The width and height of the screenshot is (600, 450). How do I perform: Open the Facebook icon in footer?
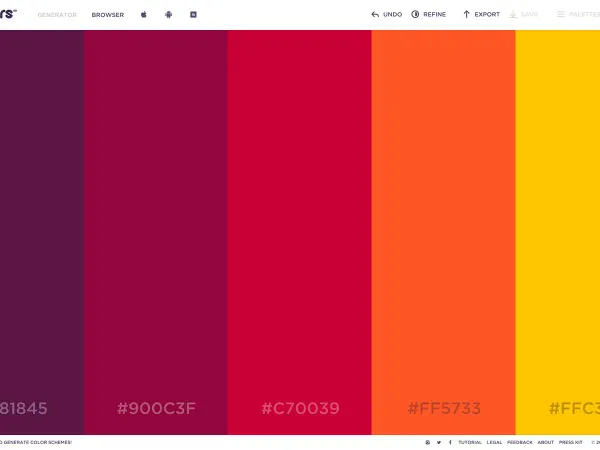pyautogui.click(x=450, y=442)
